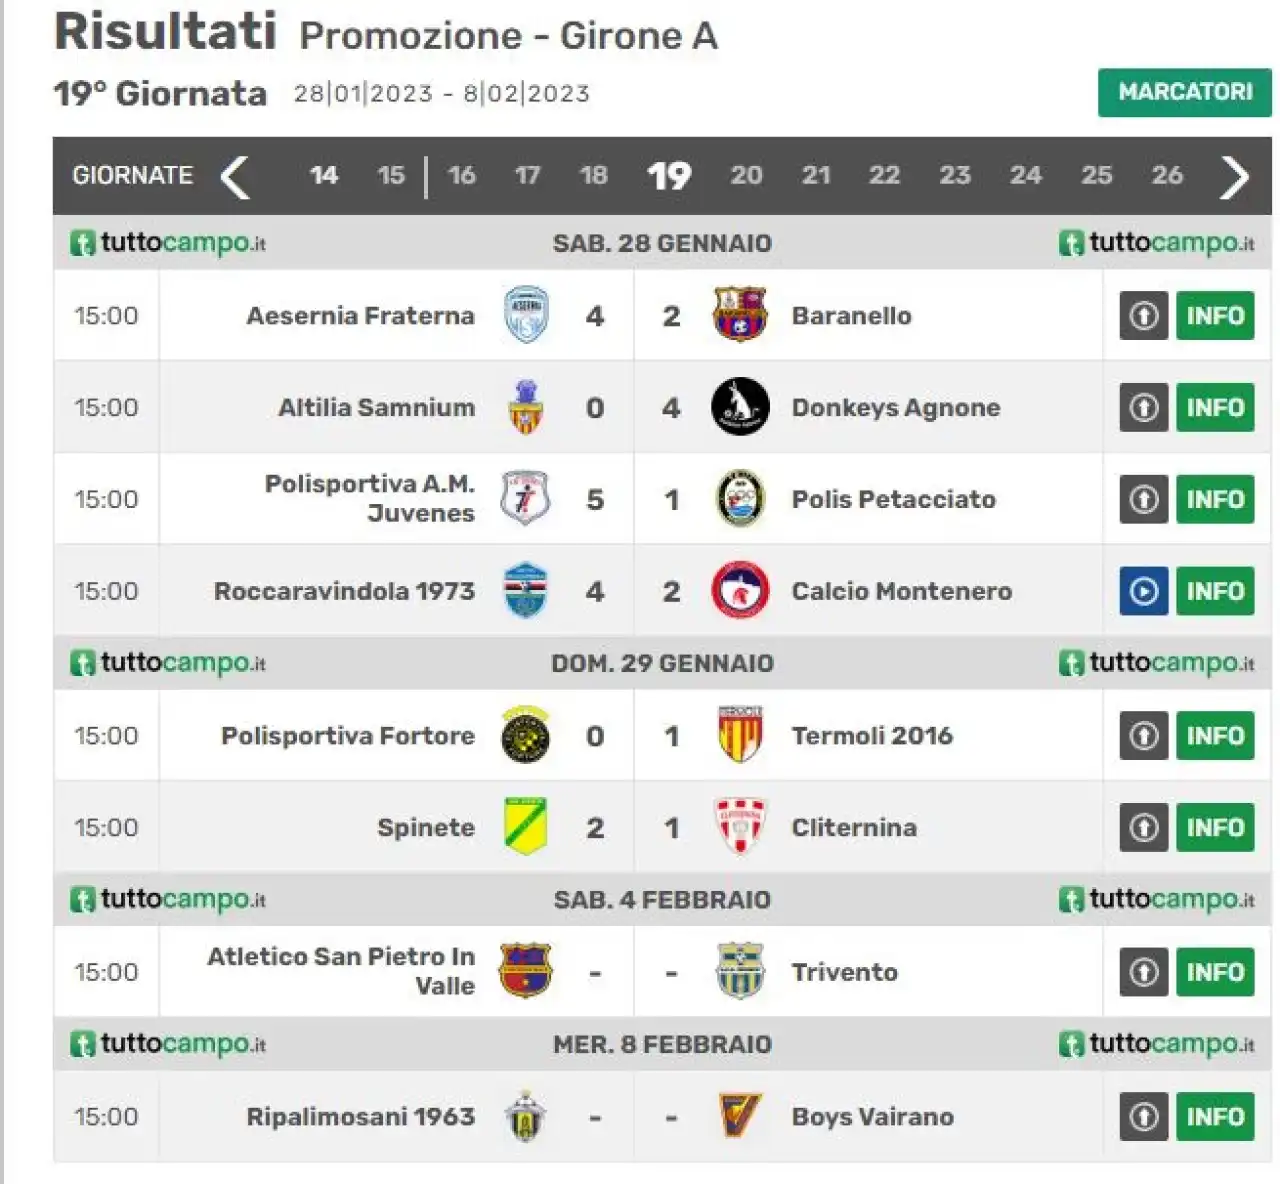The image size is (1280, 1184).
Task: Click the Polis Petacciato team crest
Action: tap(740, 499)
